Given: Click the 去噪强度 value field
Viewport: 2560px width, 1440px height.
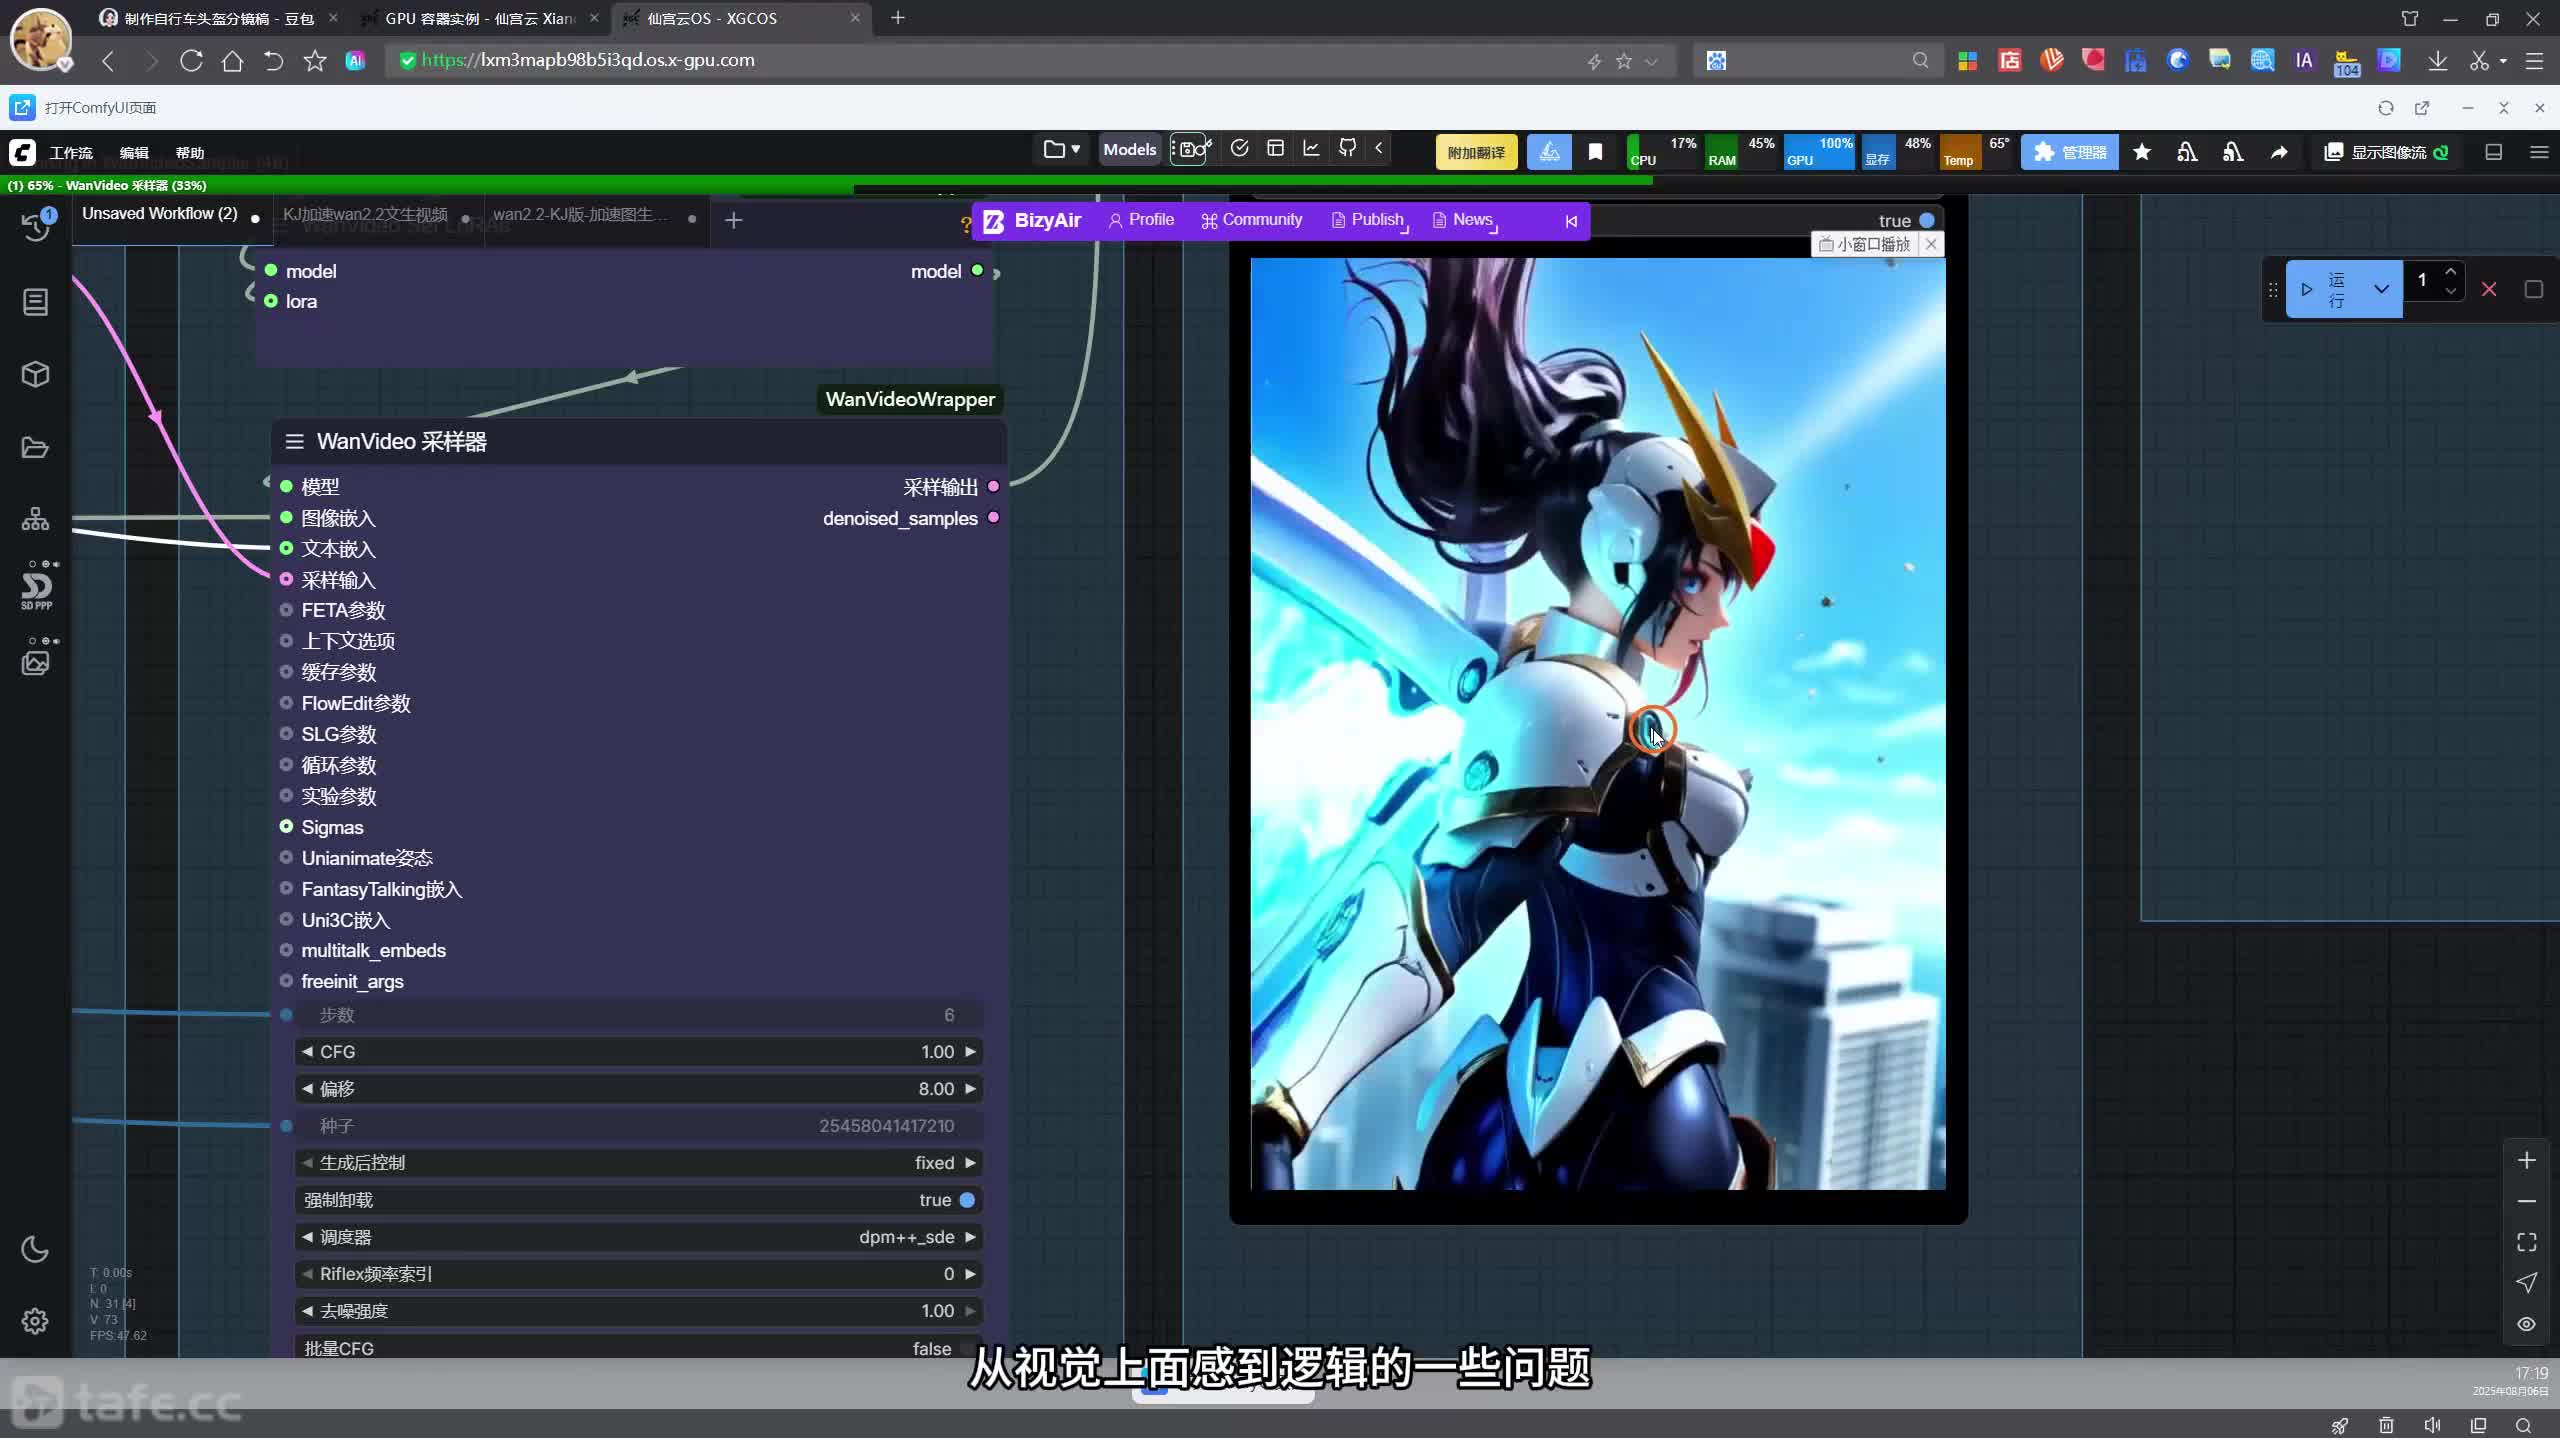Looking at the screenshot, I should pos(639,1311).
